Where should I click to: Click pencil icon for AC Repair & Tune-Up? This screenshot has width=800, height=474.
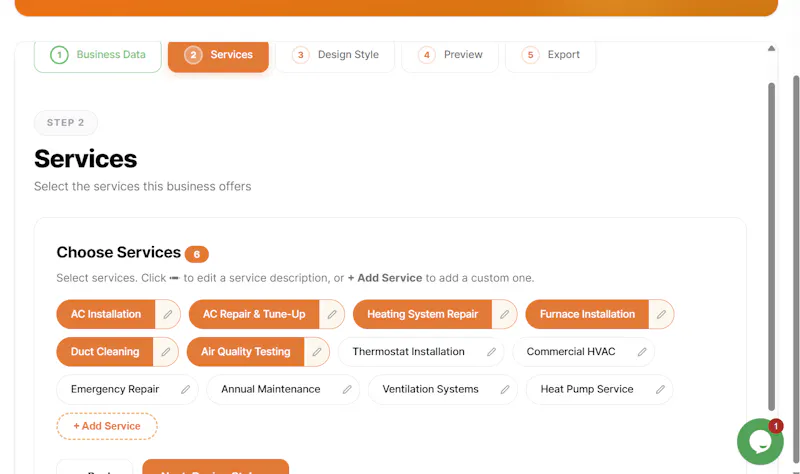[x=332, y=314]
